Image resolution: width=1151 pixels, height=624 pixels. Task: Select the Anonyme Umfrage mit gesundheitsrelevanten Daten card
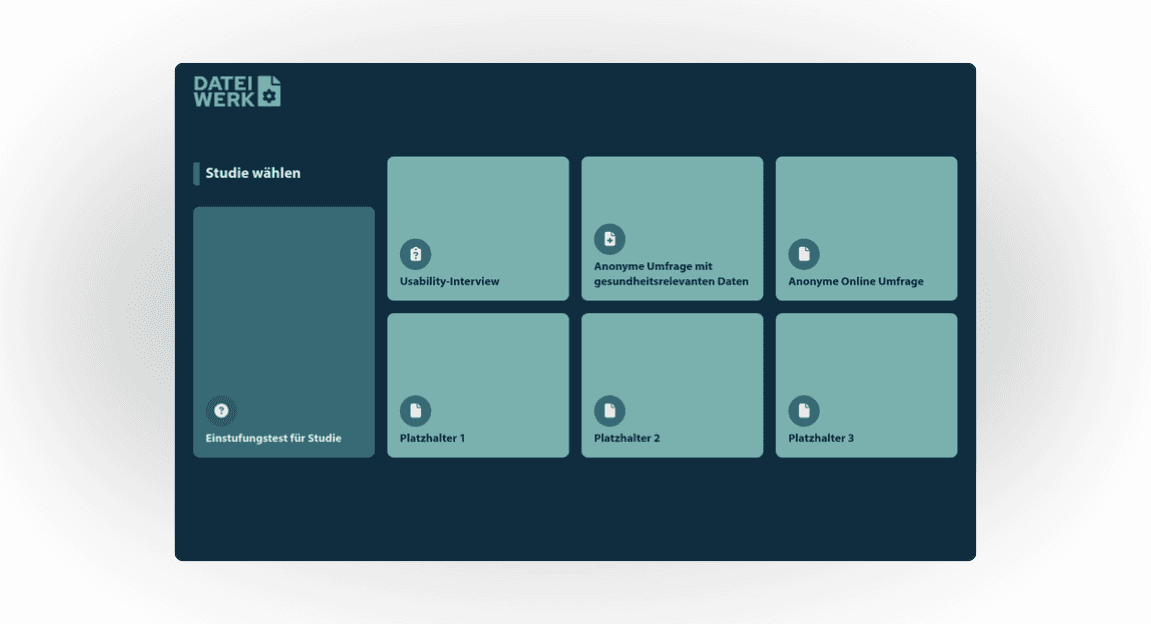click(671, 195)
